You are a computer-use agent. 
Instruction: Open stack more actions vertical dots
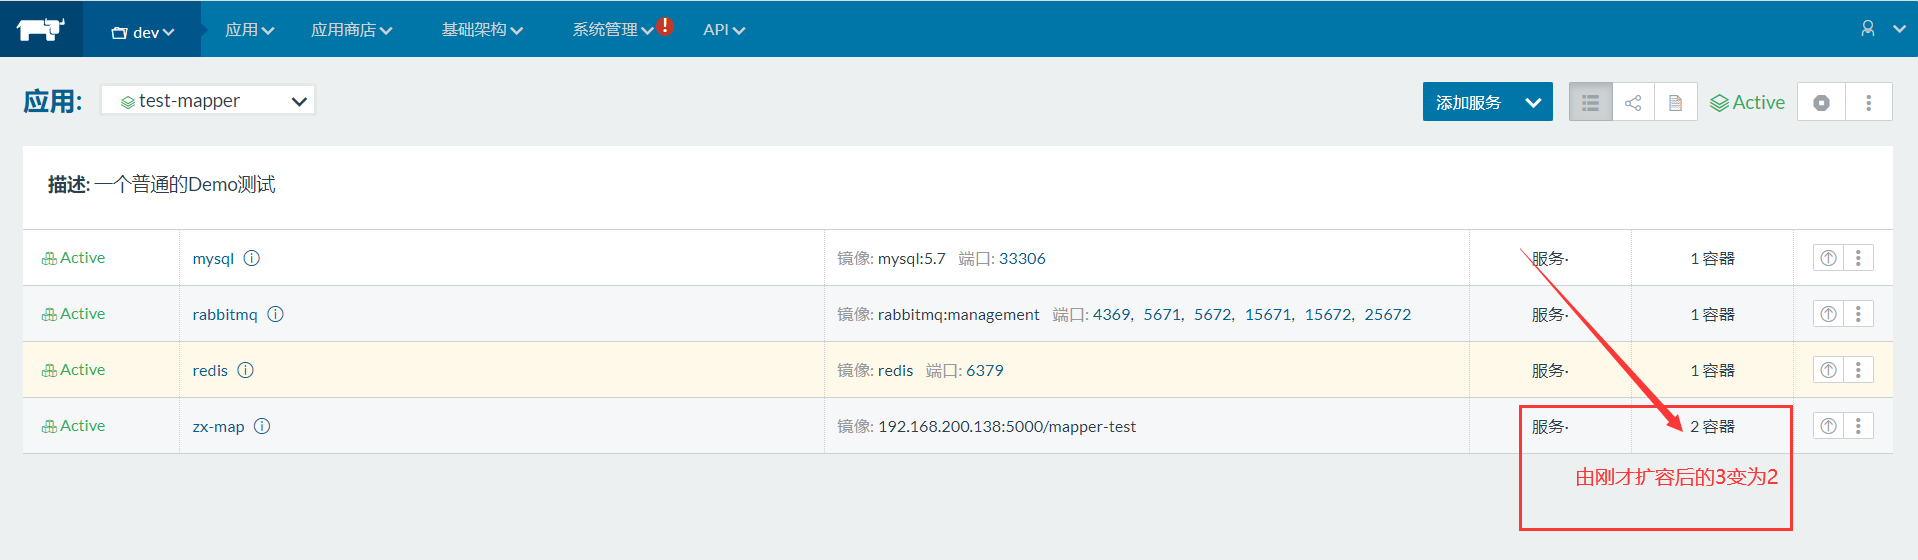(1868, 103)
